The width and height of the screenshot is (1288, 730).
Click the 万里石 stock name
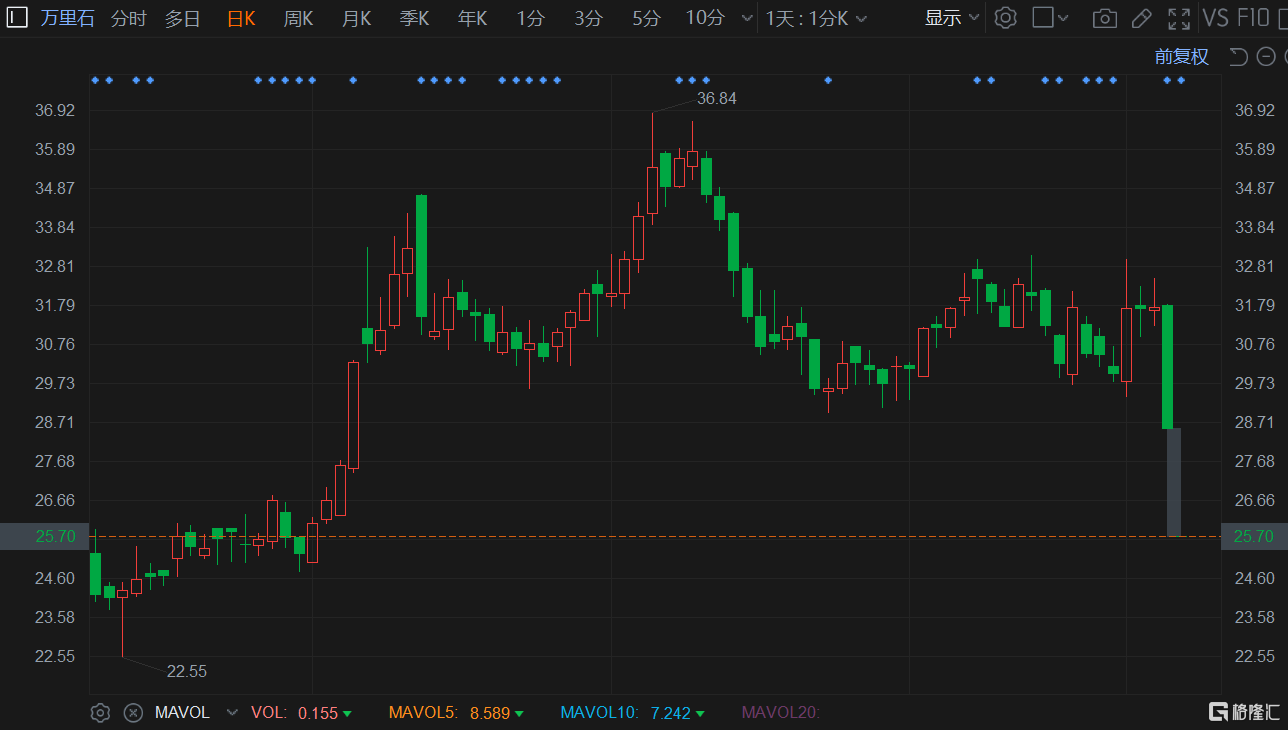tap(68, 18)
